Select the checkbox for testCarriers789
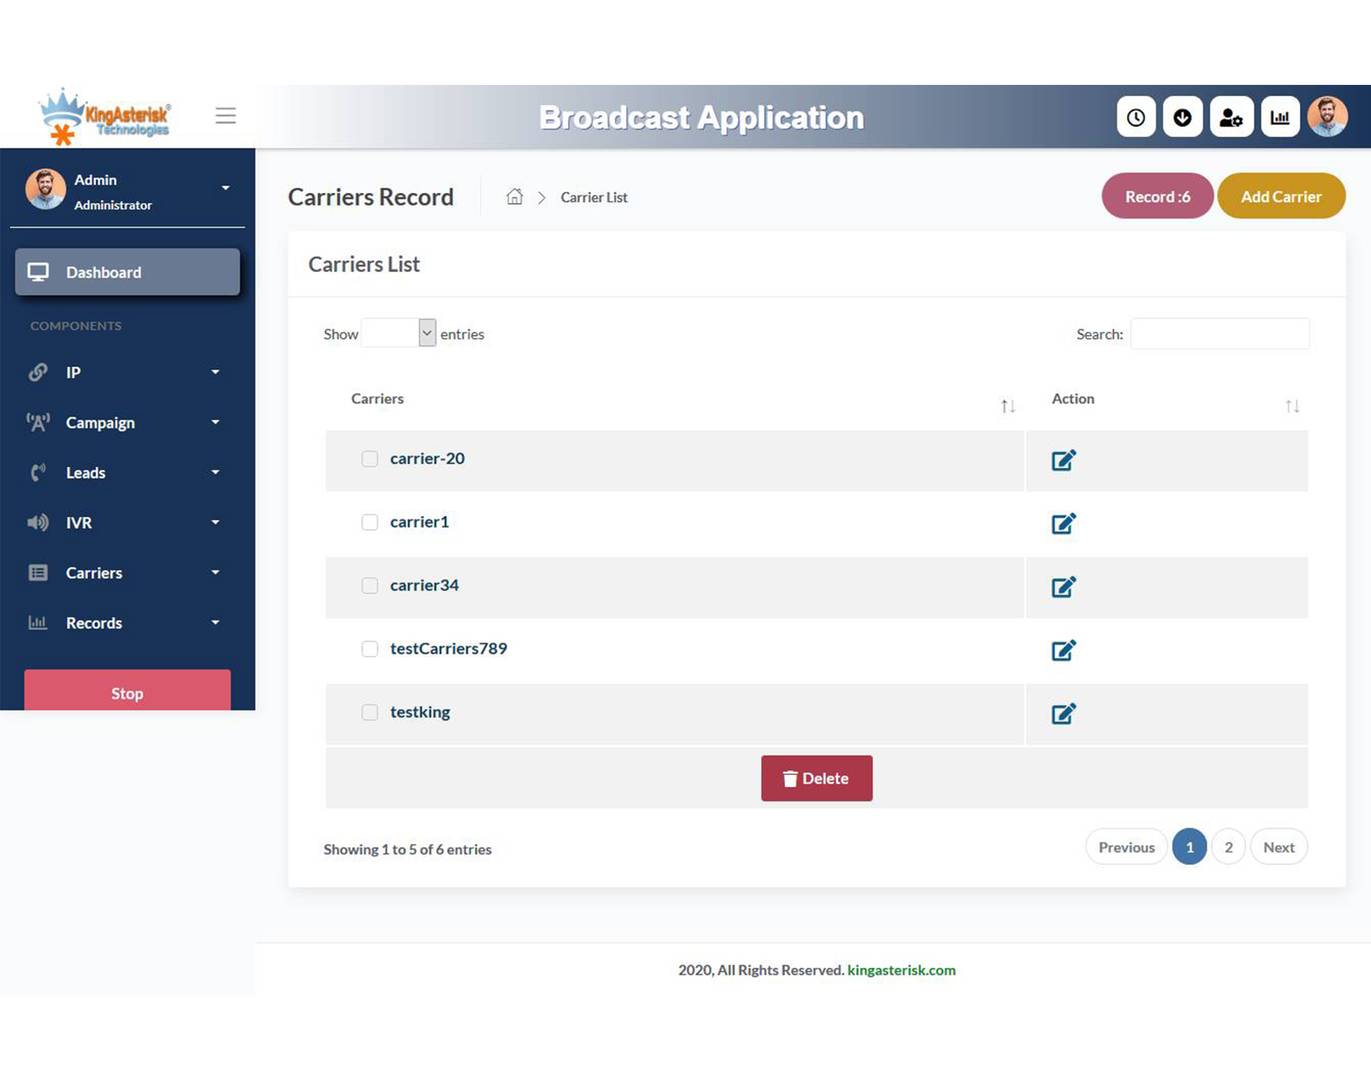 click(x=369, y=648)
